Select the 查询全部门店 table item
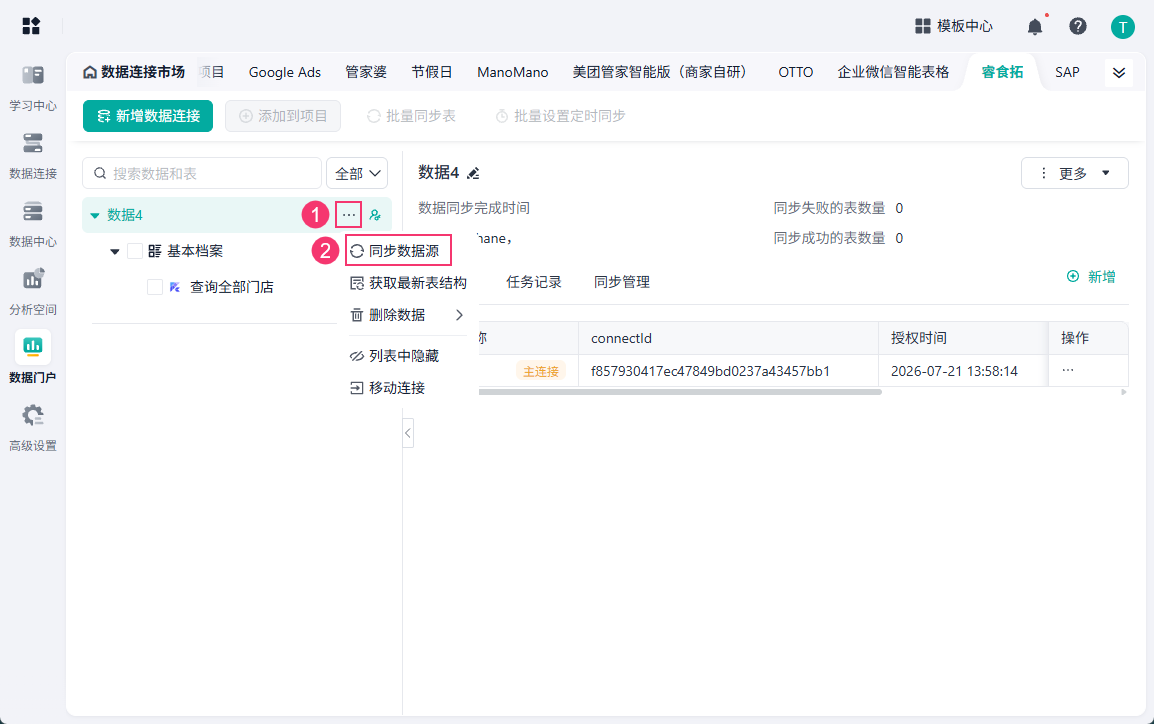This screenshot has height=724, width=1154. pyautogui.click(x=232, y=287)
